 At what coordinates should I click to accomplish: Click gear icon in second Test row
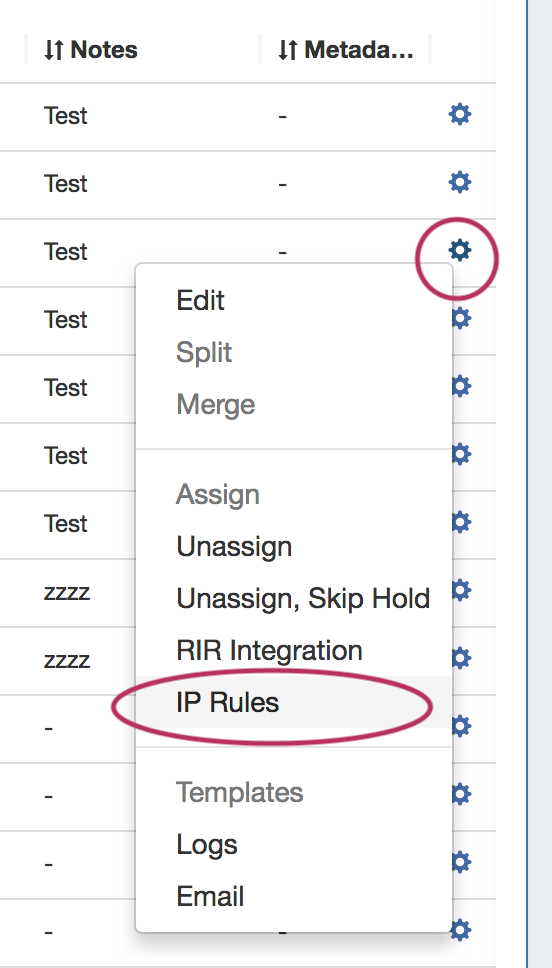pos(459,182)
